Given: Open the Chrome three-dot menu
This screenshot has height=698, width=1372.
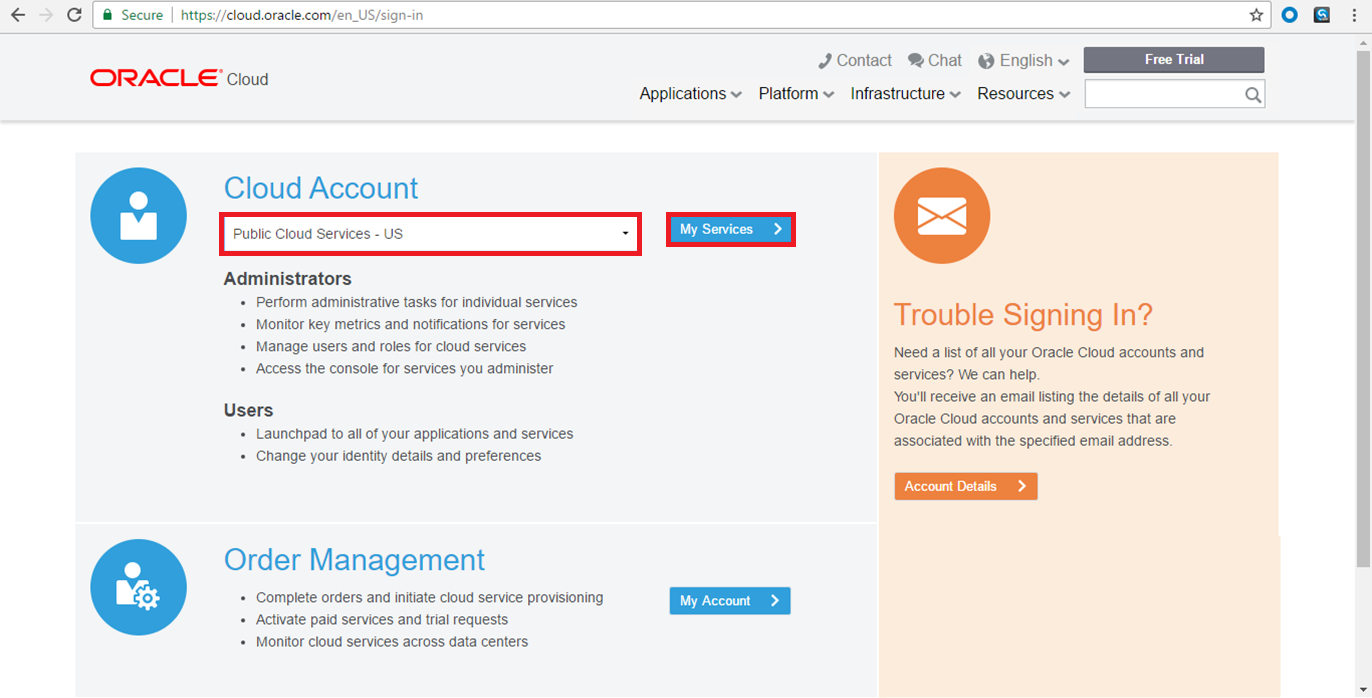Looking at the screenshot, I should [1352, 15].
